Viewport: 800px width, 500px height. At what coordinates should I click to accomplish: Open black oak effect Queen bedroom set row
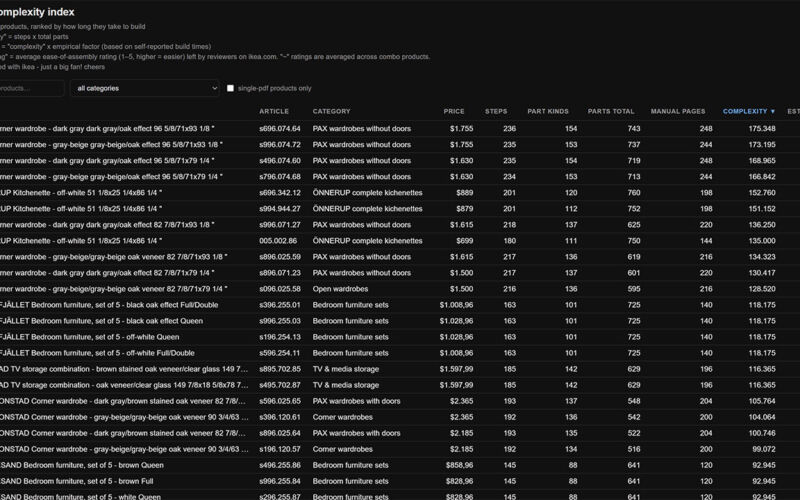point(400,321)
